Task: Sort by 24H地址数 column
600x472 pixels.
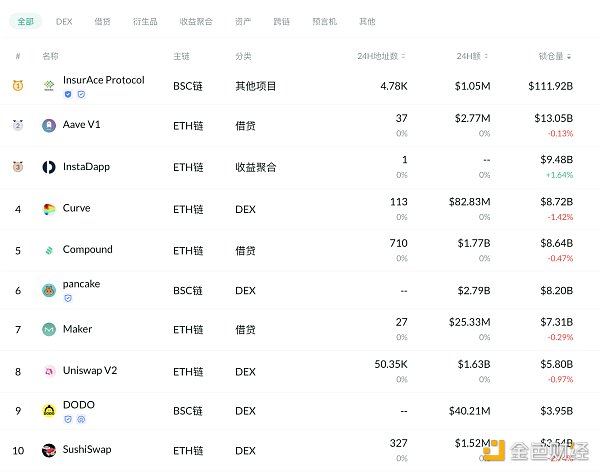Action: 381,56
